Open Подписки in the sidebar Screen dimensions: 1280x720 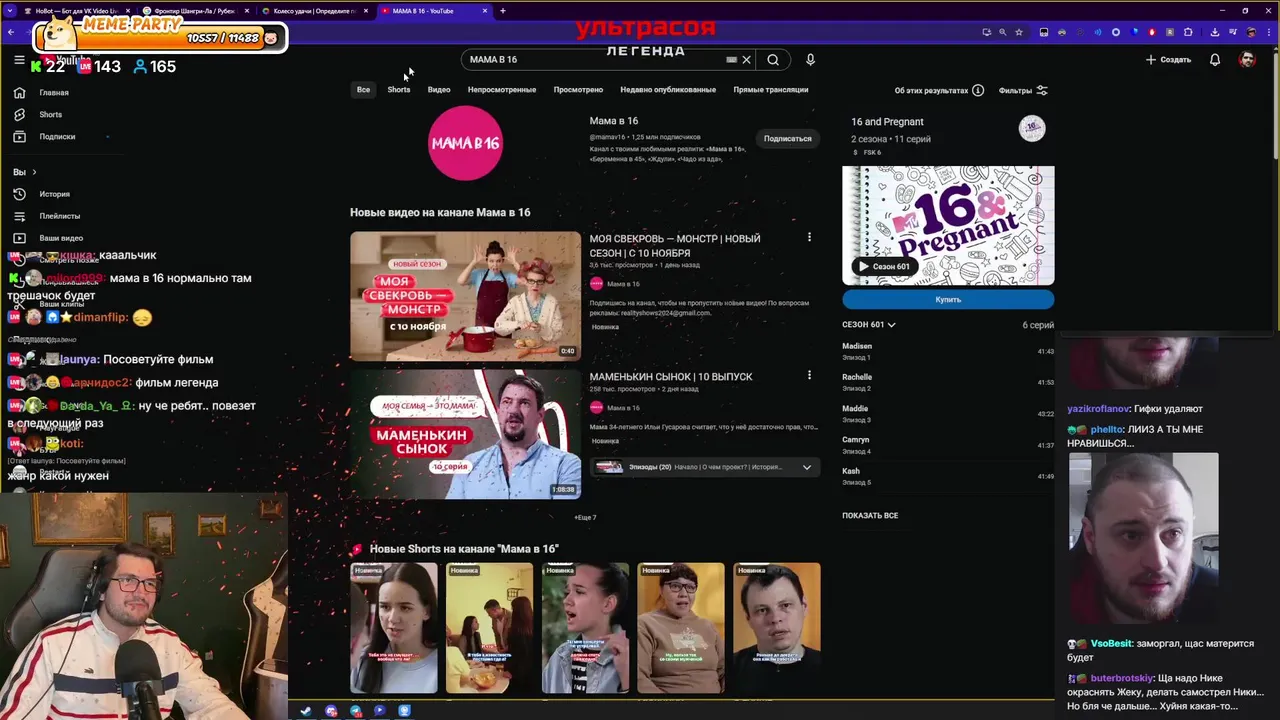coord(57,137)
